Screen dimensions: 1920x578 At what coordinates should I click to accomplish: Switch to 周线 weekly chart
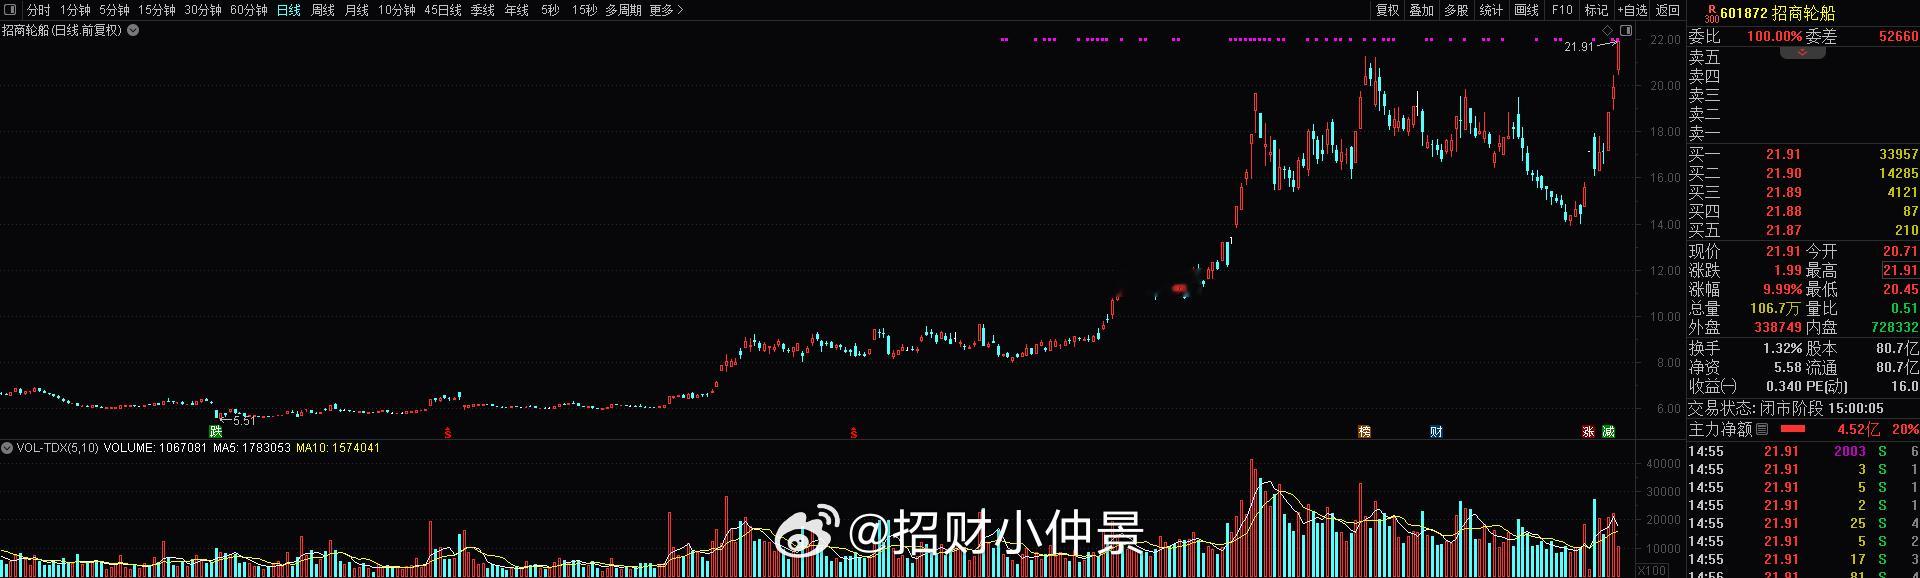[322, 10]
